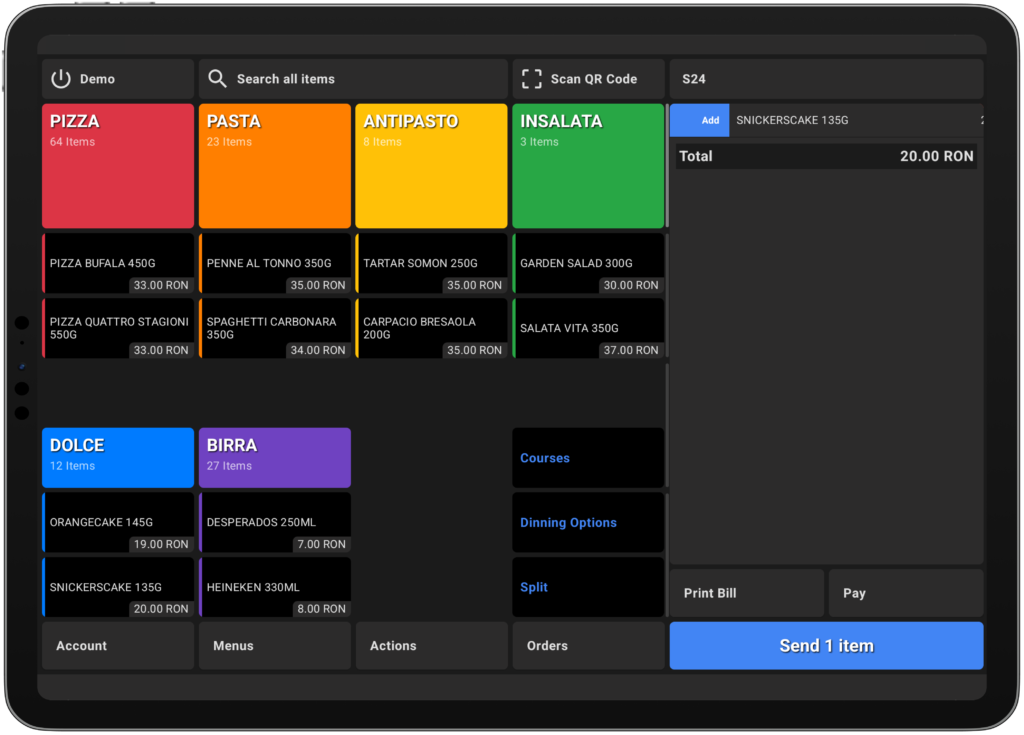Add Pizza Quattro Stagioni 550G

tap(118, 328)
